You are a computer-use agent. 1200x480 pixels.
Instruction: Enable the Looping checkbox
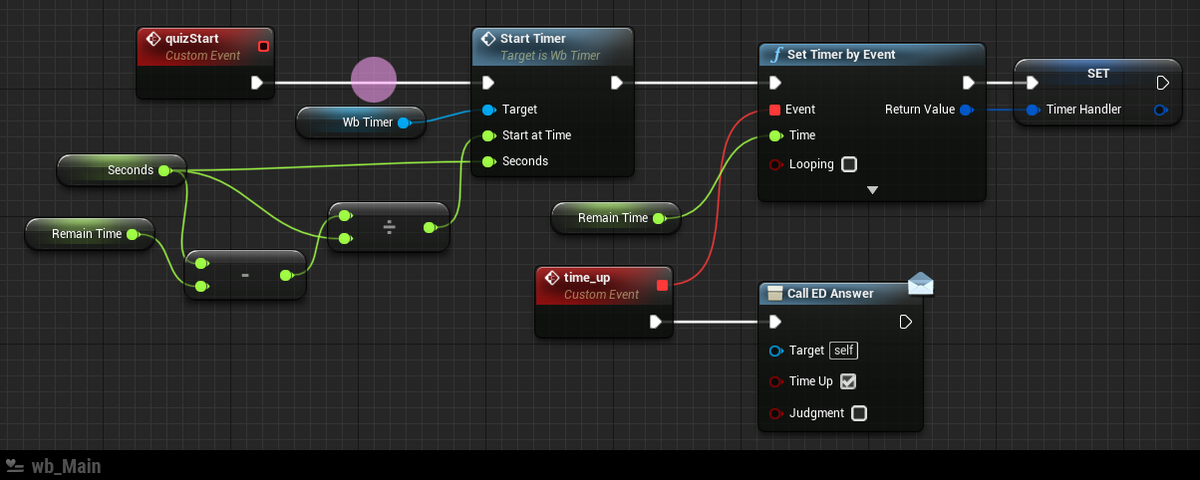[849, 164]
